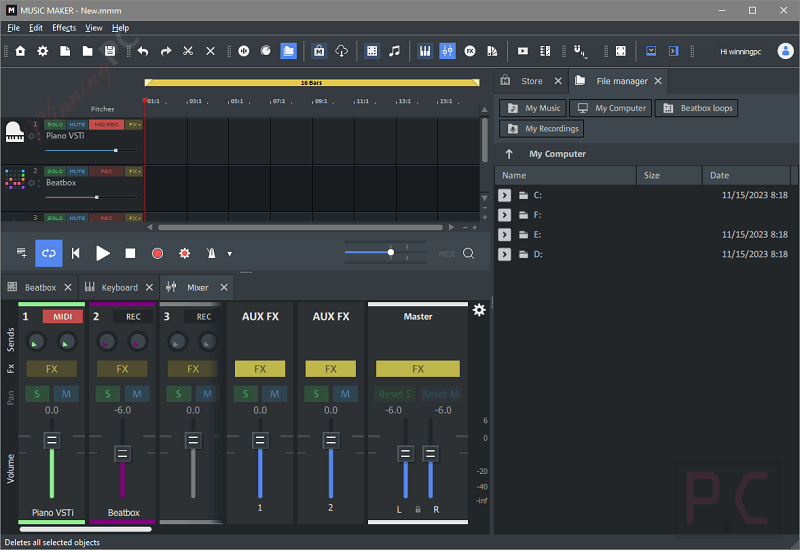Go up one folder level arrow
This screenshot has height=550, width=800.
click(509, 154)
